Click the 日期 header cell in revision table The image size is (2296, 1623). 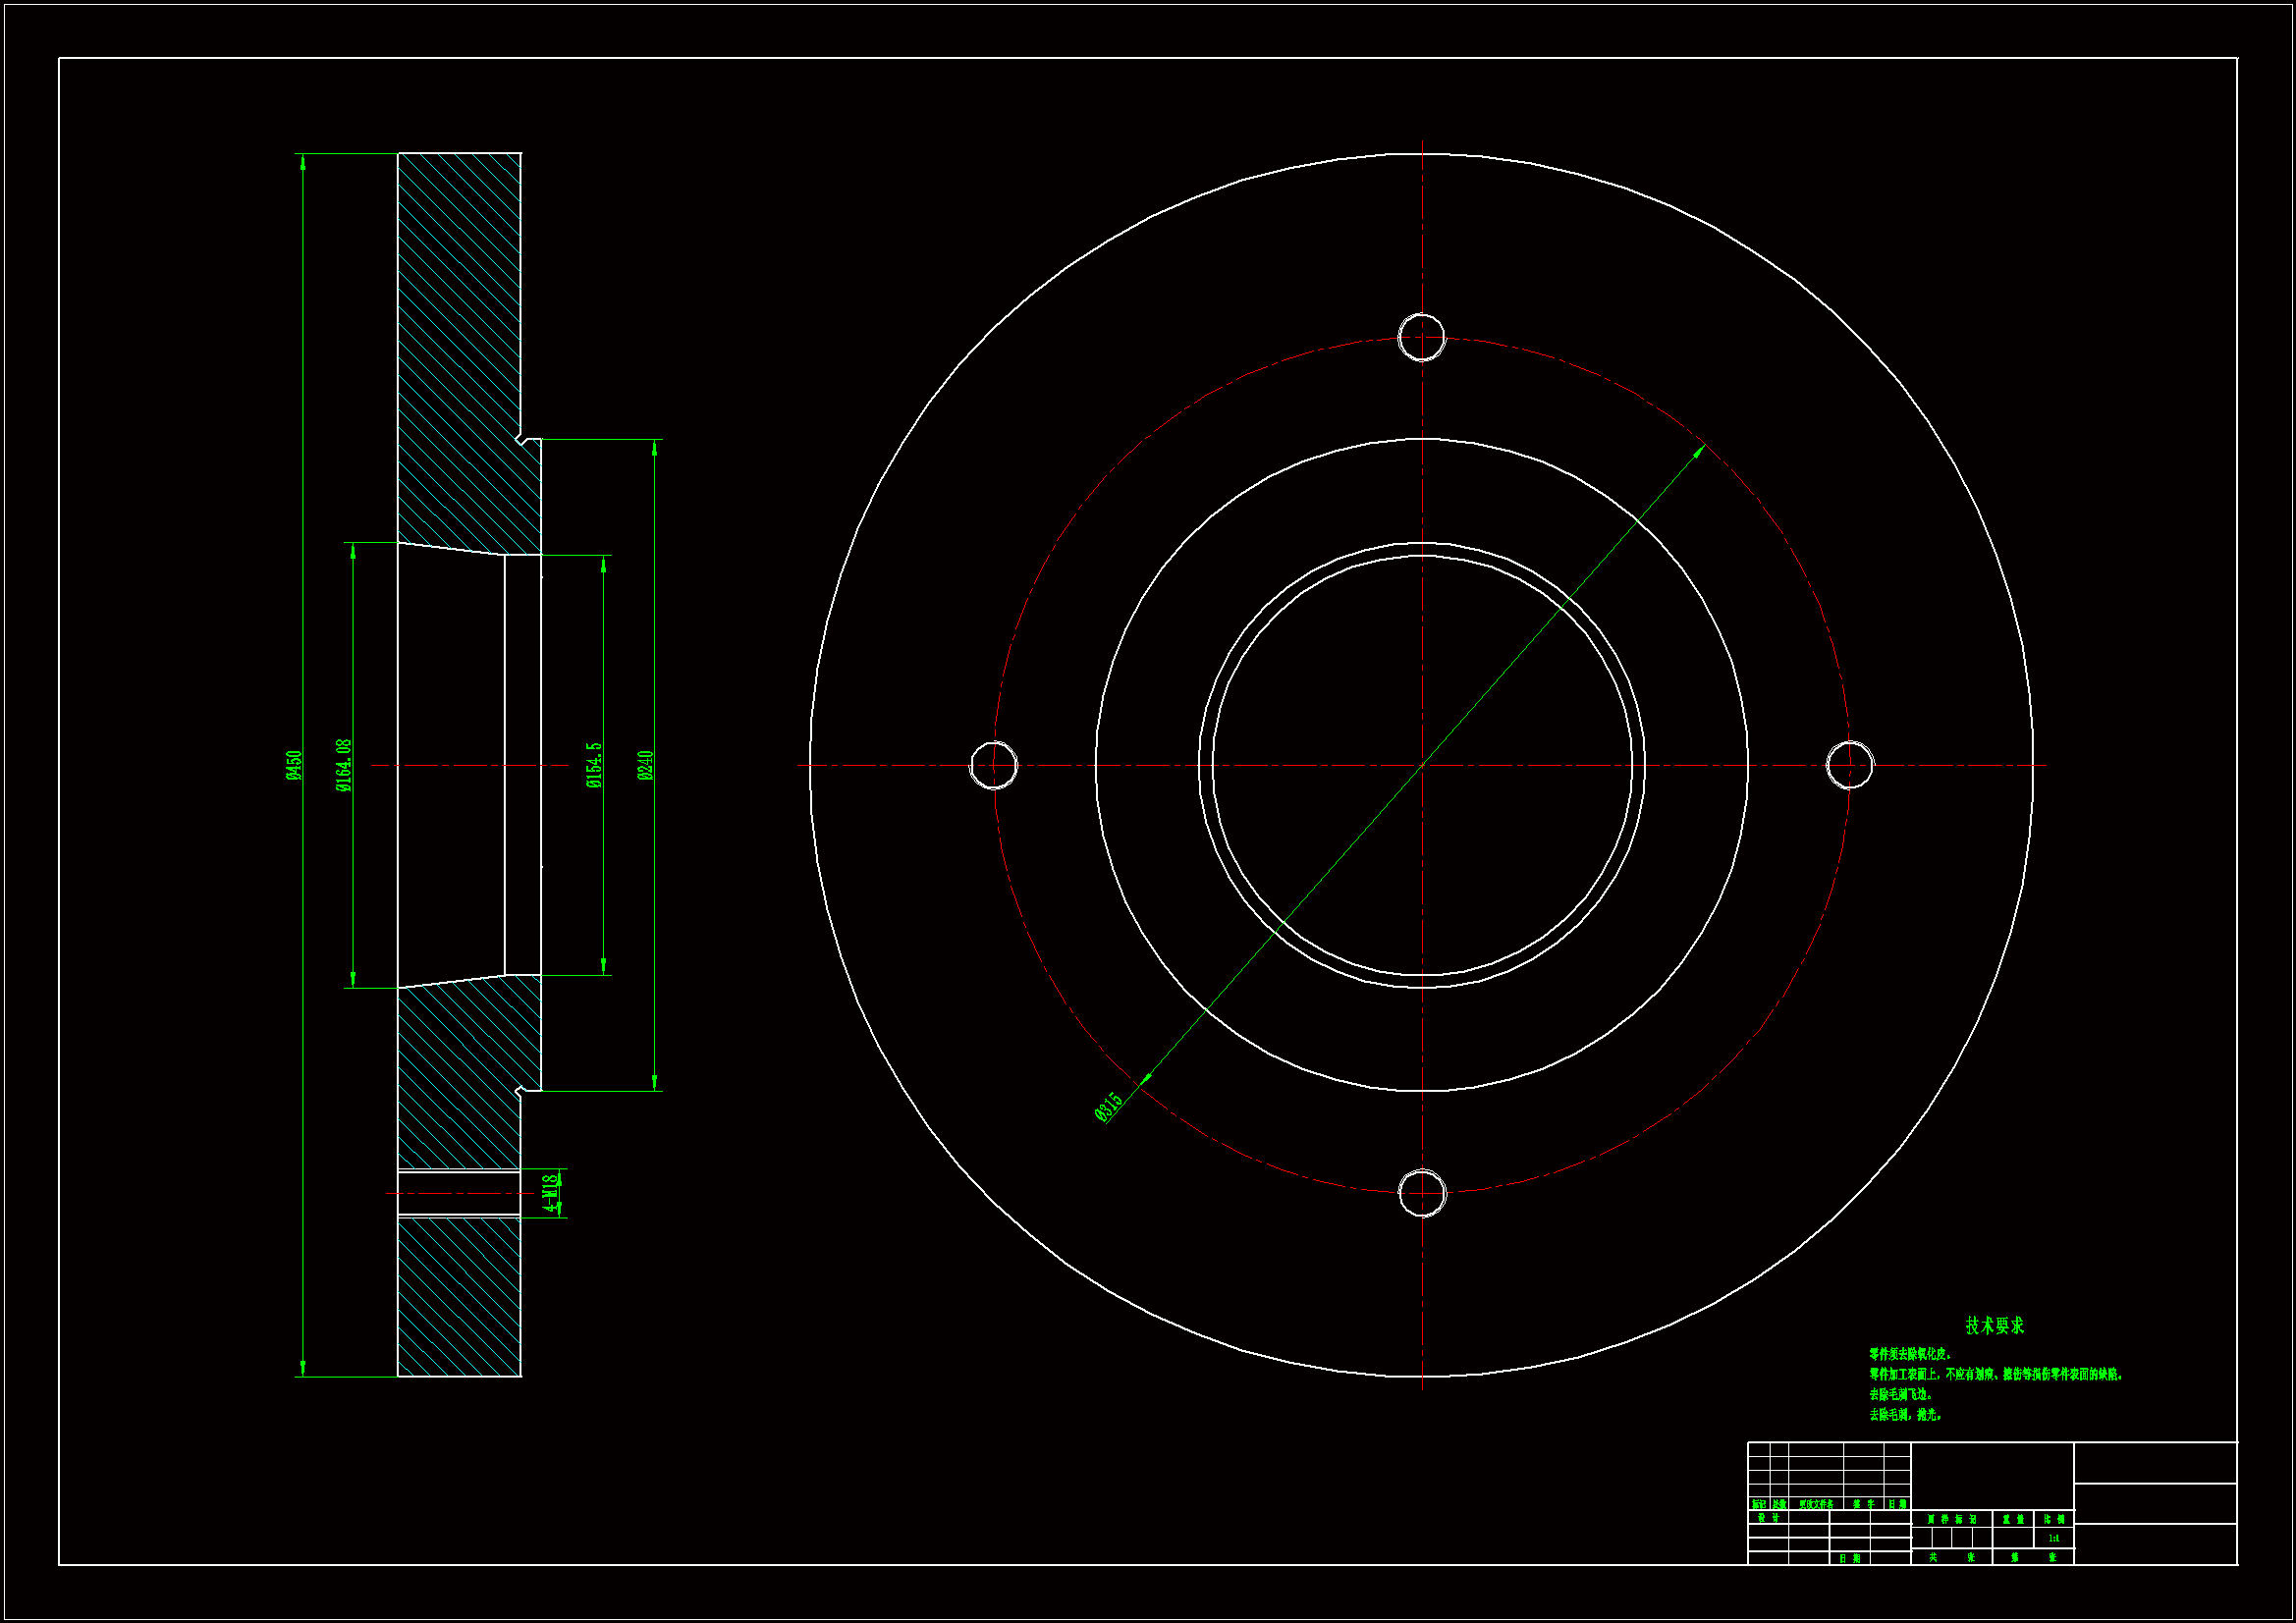coord(1897,1504)
